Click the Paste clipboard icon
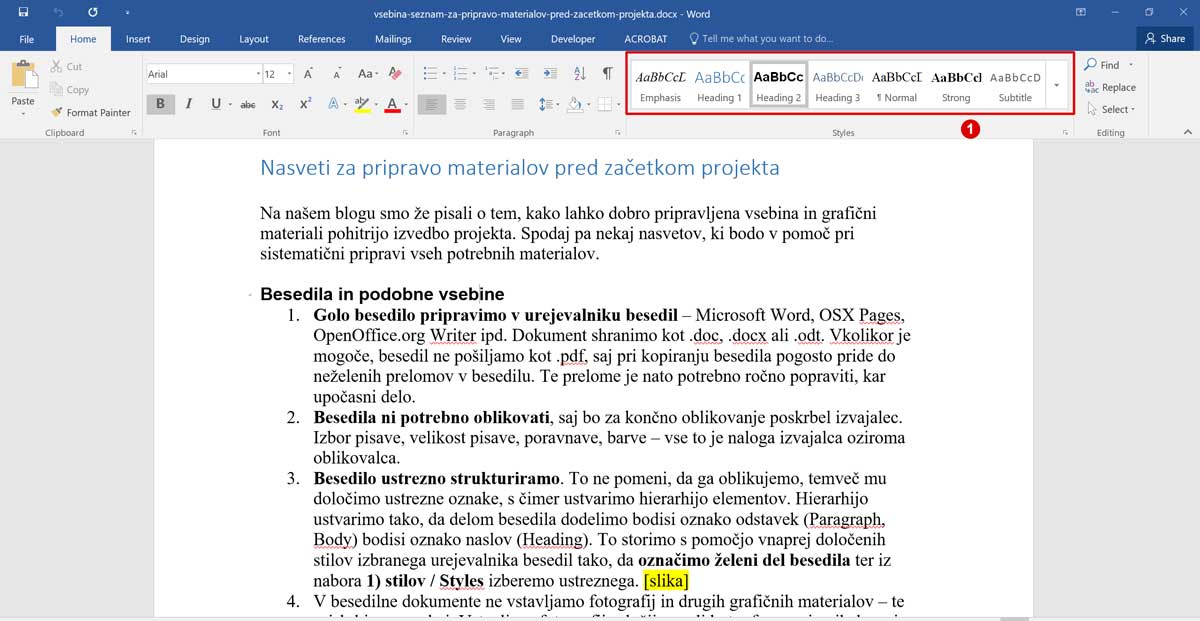 point(23,76)
